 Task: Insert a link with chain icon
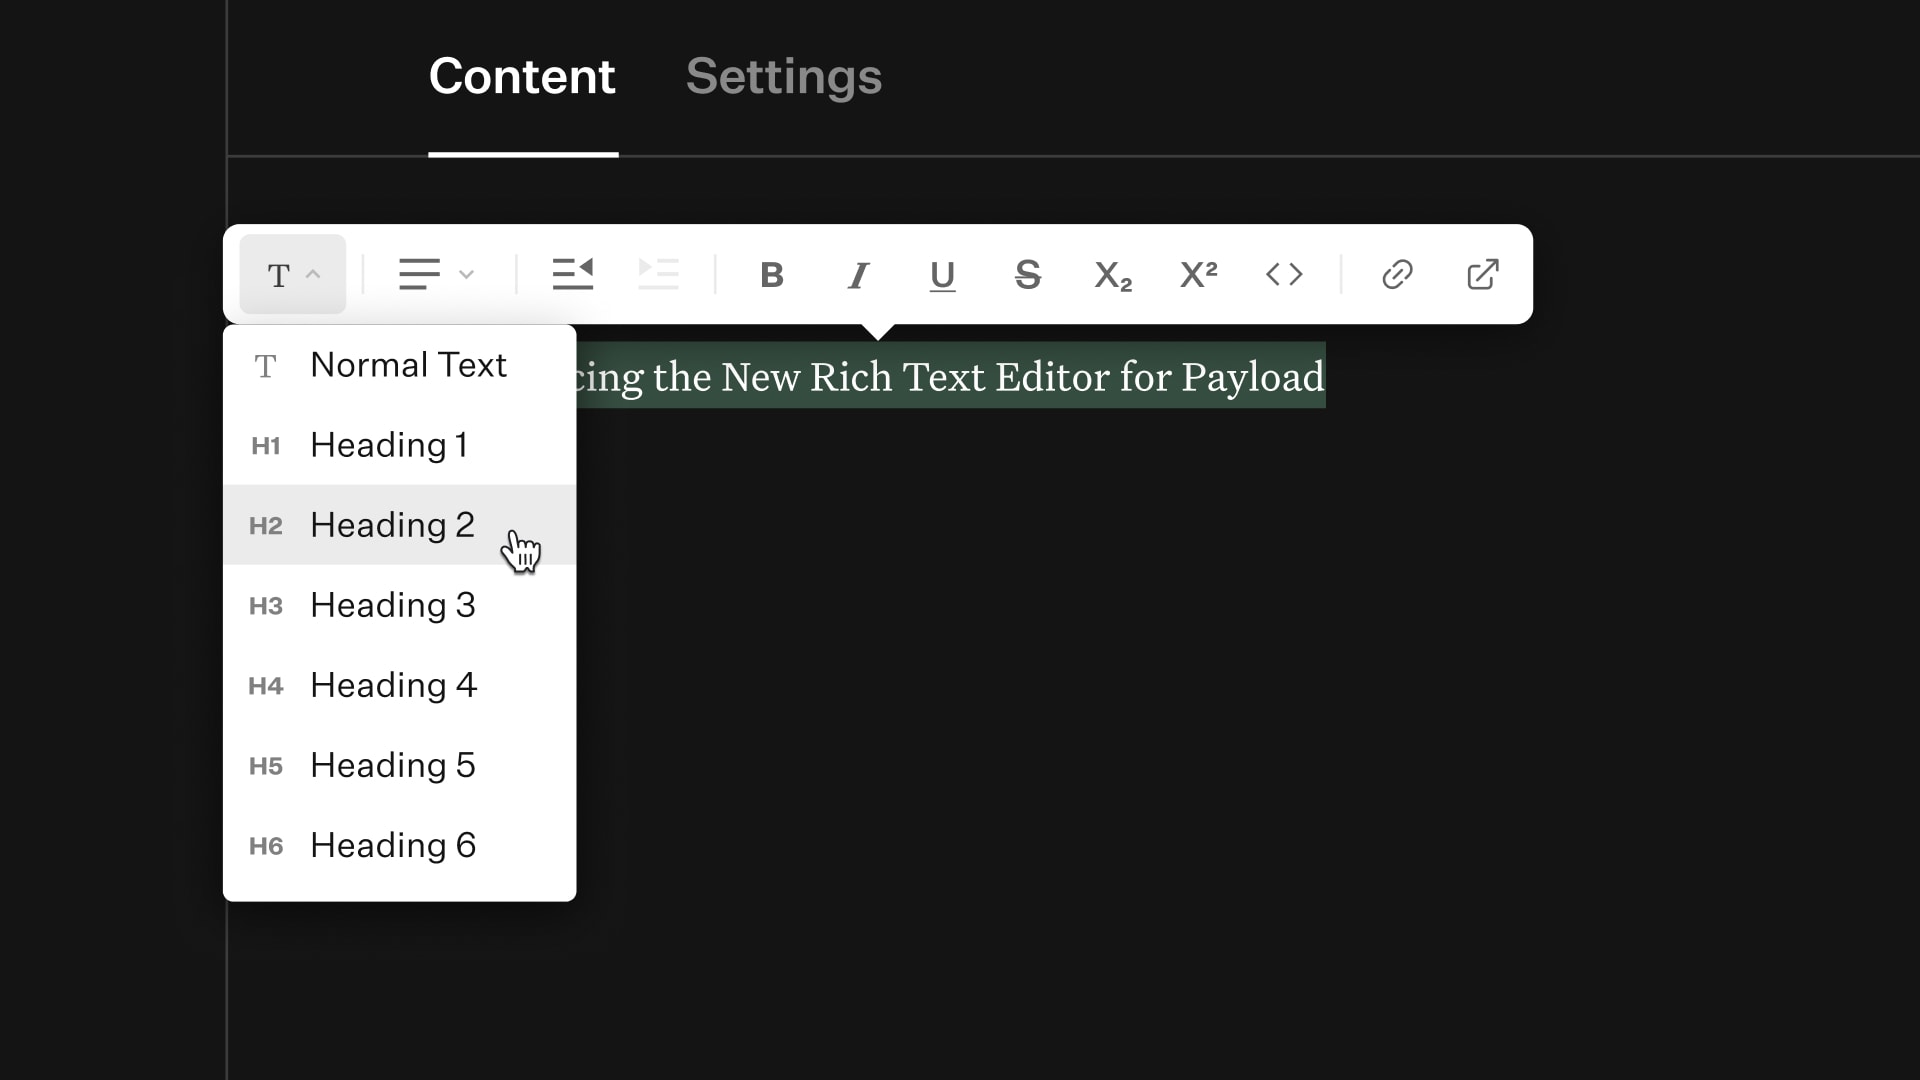point(1397,274)
